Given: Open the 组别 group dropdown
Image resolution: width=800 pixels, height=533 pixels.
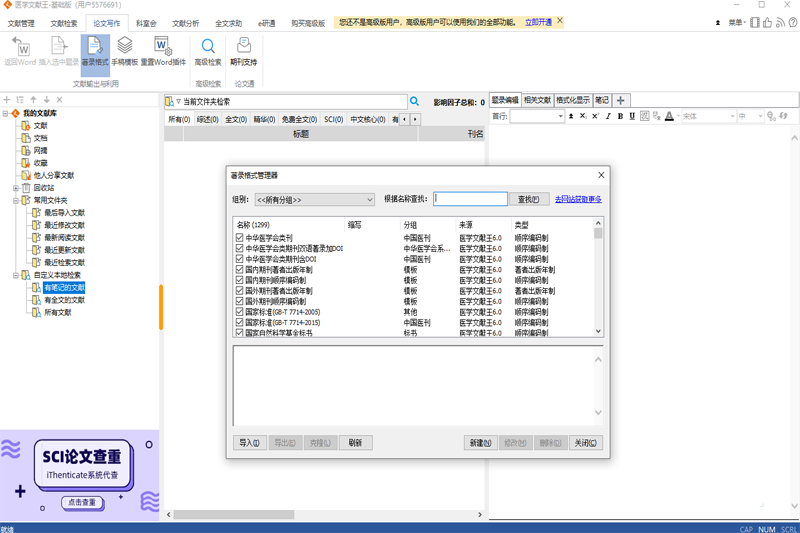Looking at the screenshot, I should click(314, 200).
